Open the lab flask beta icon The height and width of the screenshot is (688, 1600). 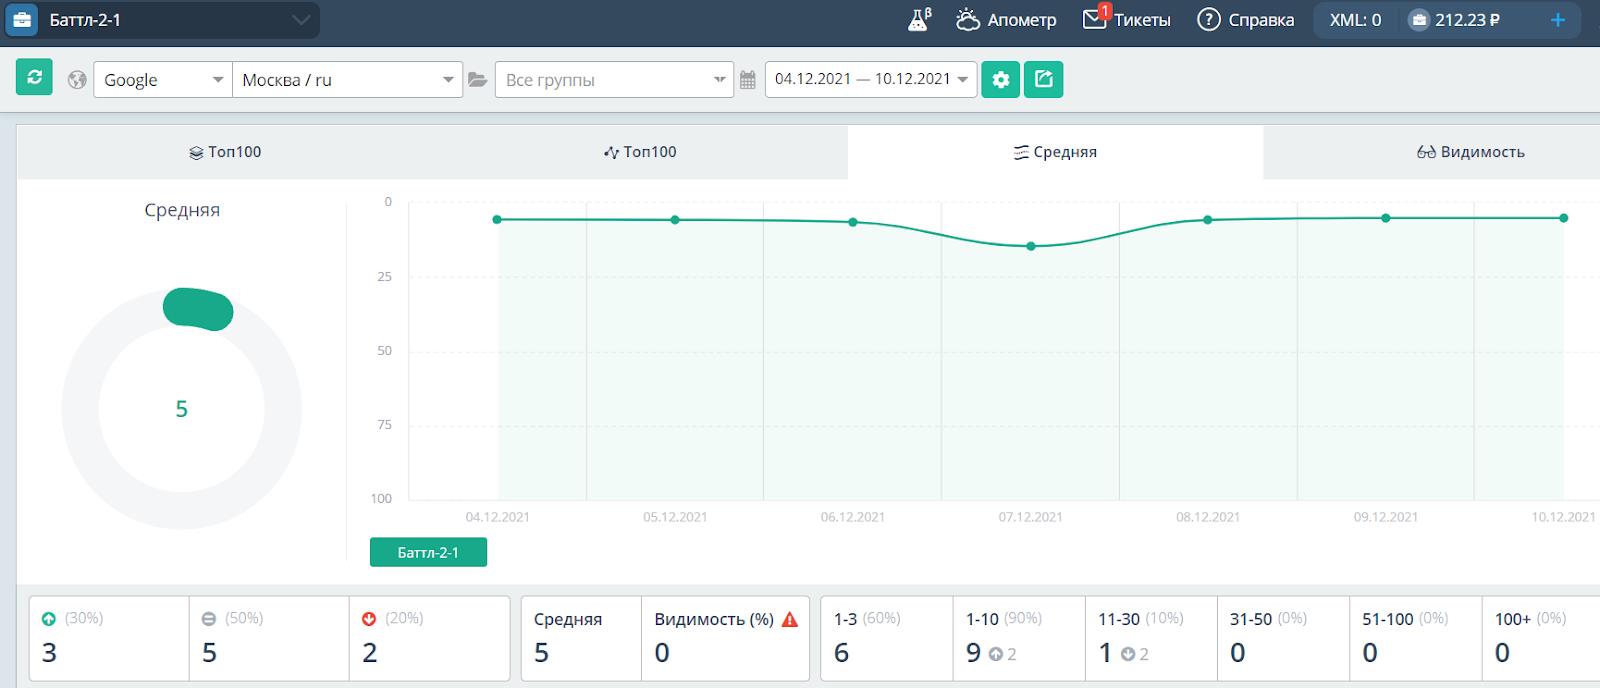coord(919,20)
